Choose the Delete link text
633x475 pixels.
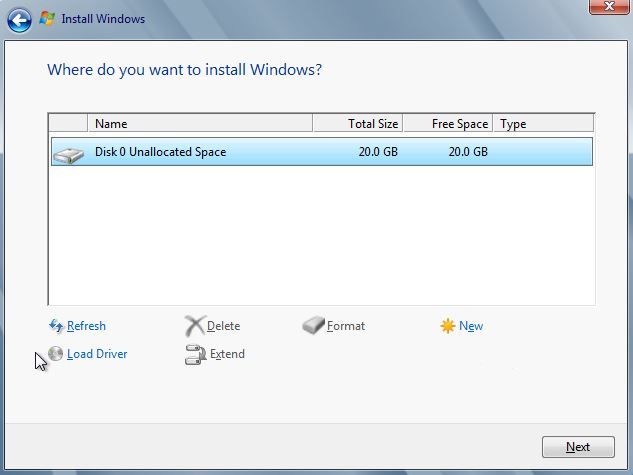[x=223, y=326]
